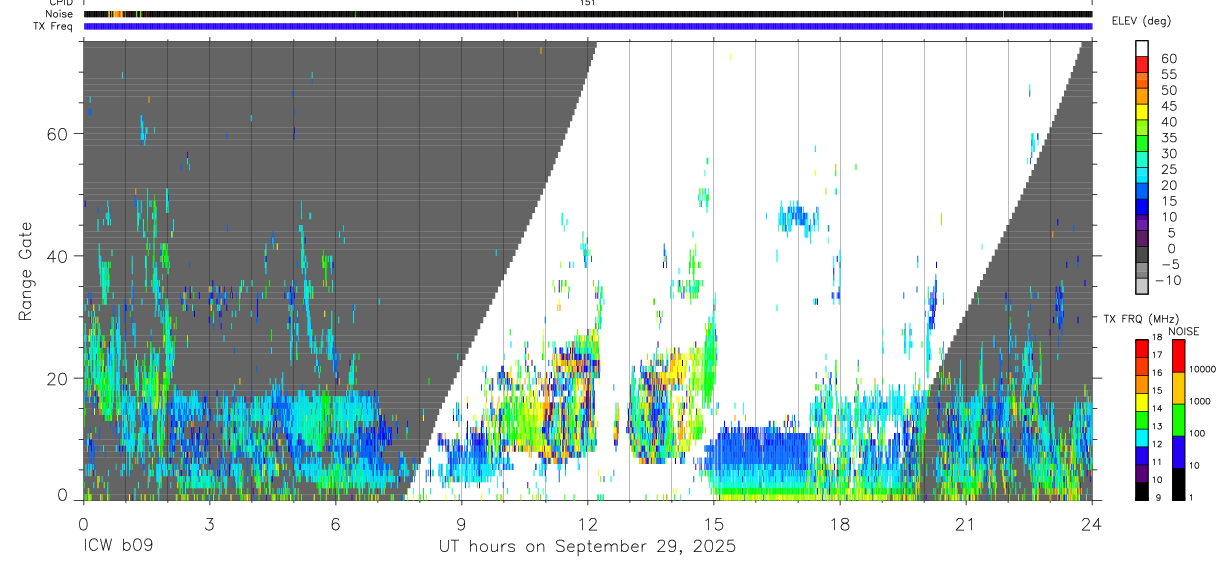Select the green segment of NOISE bar
The width and height of the screenshot is (1228, 567).
pos(1178,419)
